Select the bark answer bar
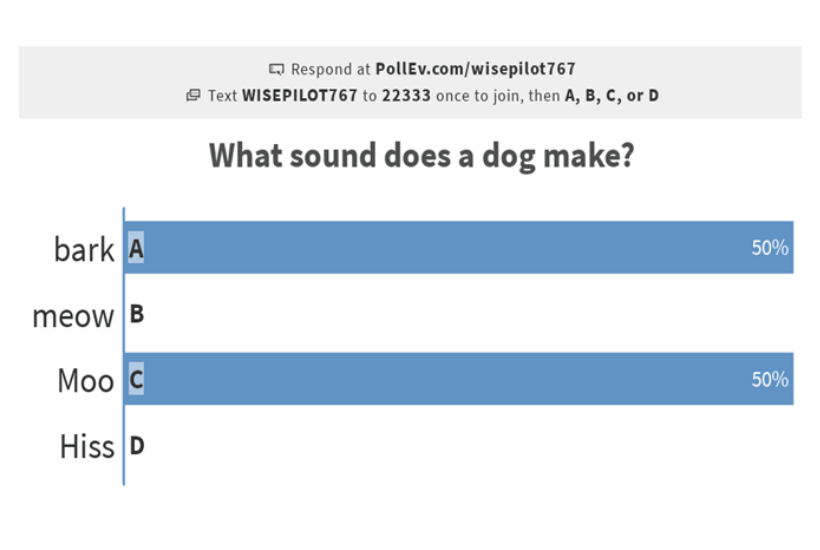This screenshot has width=820, height=550. [459, 247]
